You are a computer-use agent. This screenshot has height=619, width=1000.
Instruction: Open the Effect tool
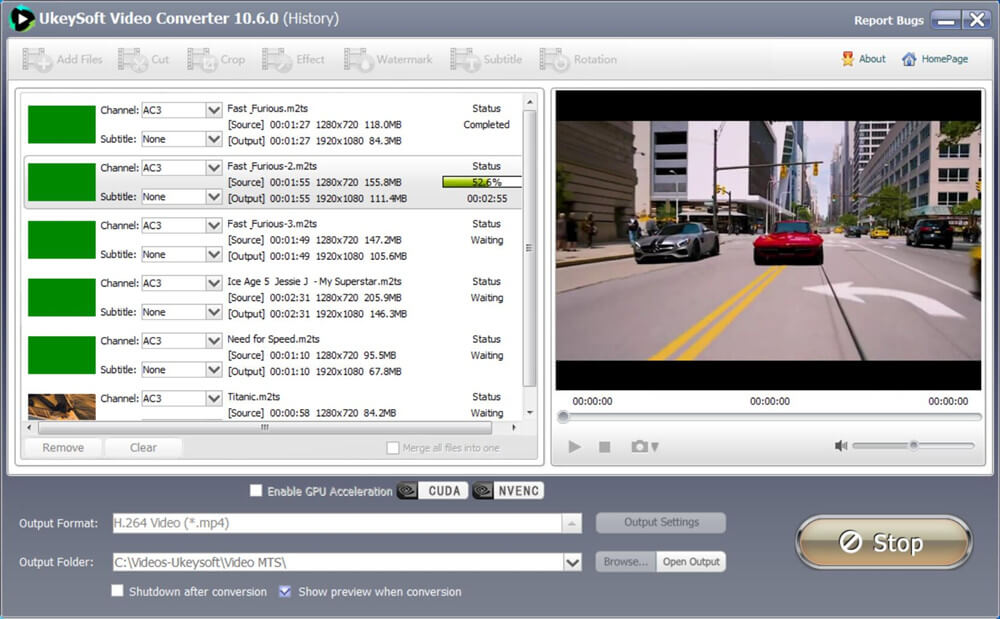[293, 59]
